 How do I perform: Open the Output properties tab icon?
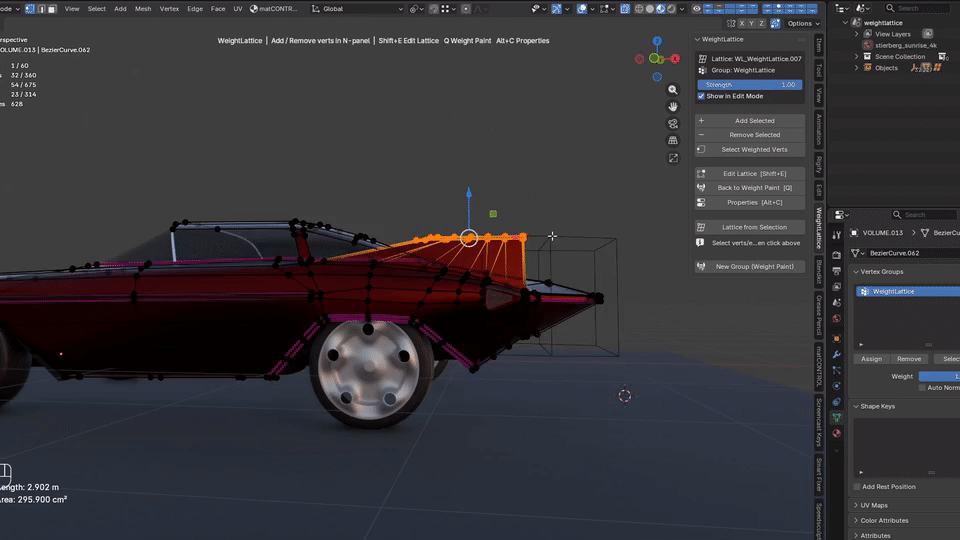click(x=837, y=271)
